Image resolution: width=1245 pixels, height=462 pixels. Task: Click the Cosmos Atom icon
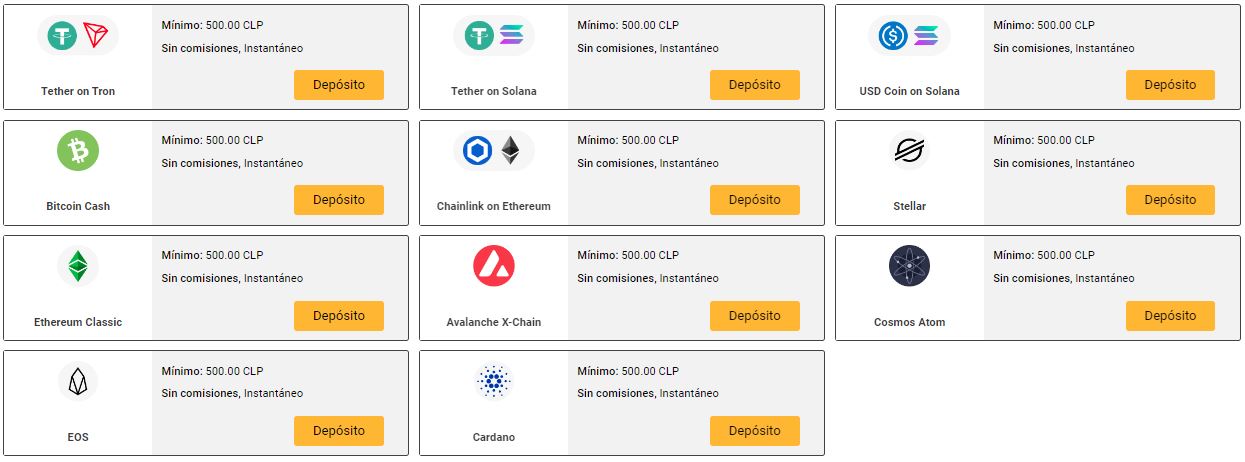909,266
